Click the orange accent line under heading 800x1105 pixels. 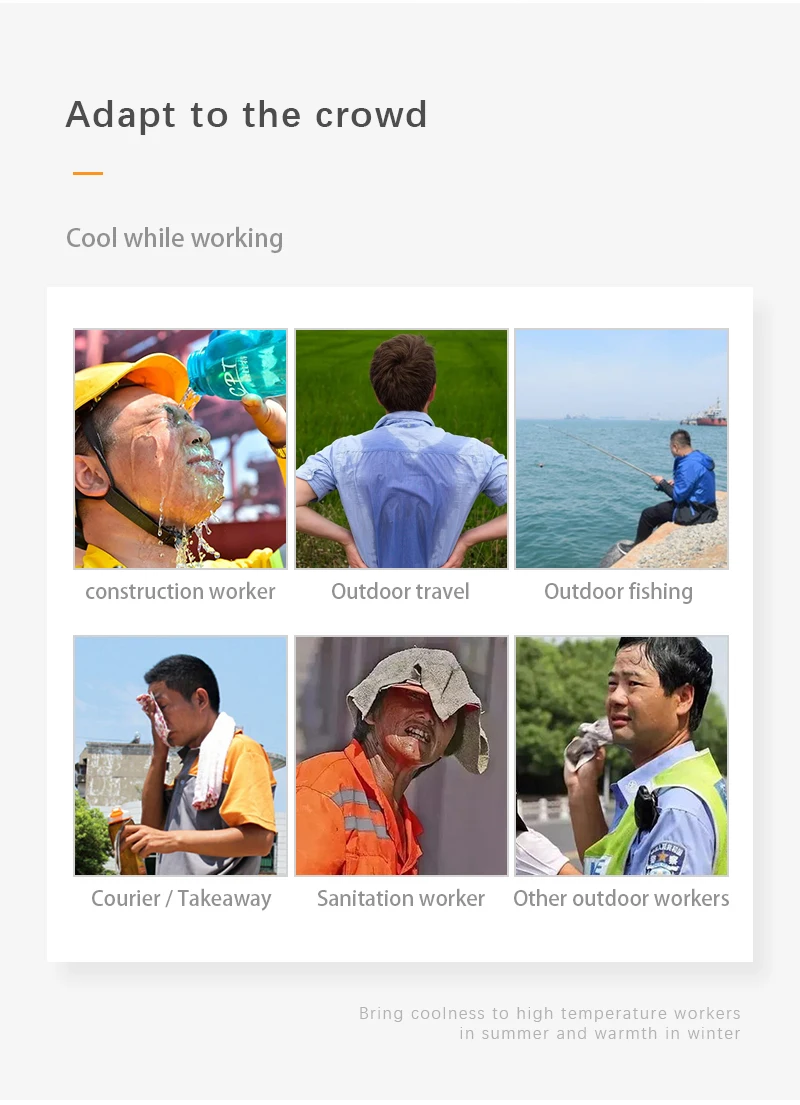click(88, 173)
